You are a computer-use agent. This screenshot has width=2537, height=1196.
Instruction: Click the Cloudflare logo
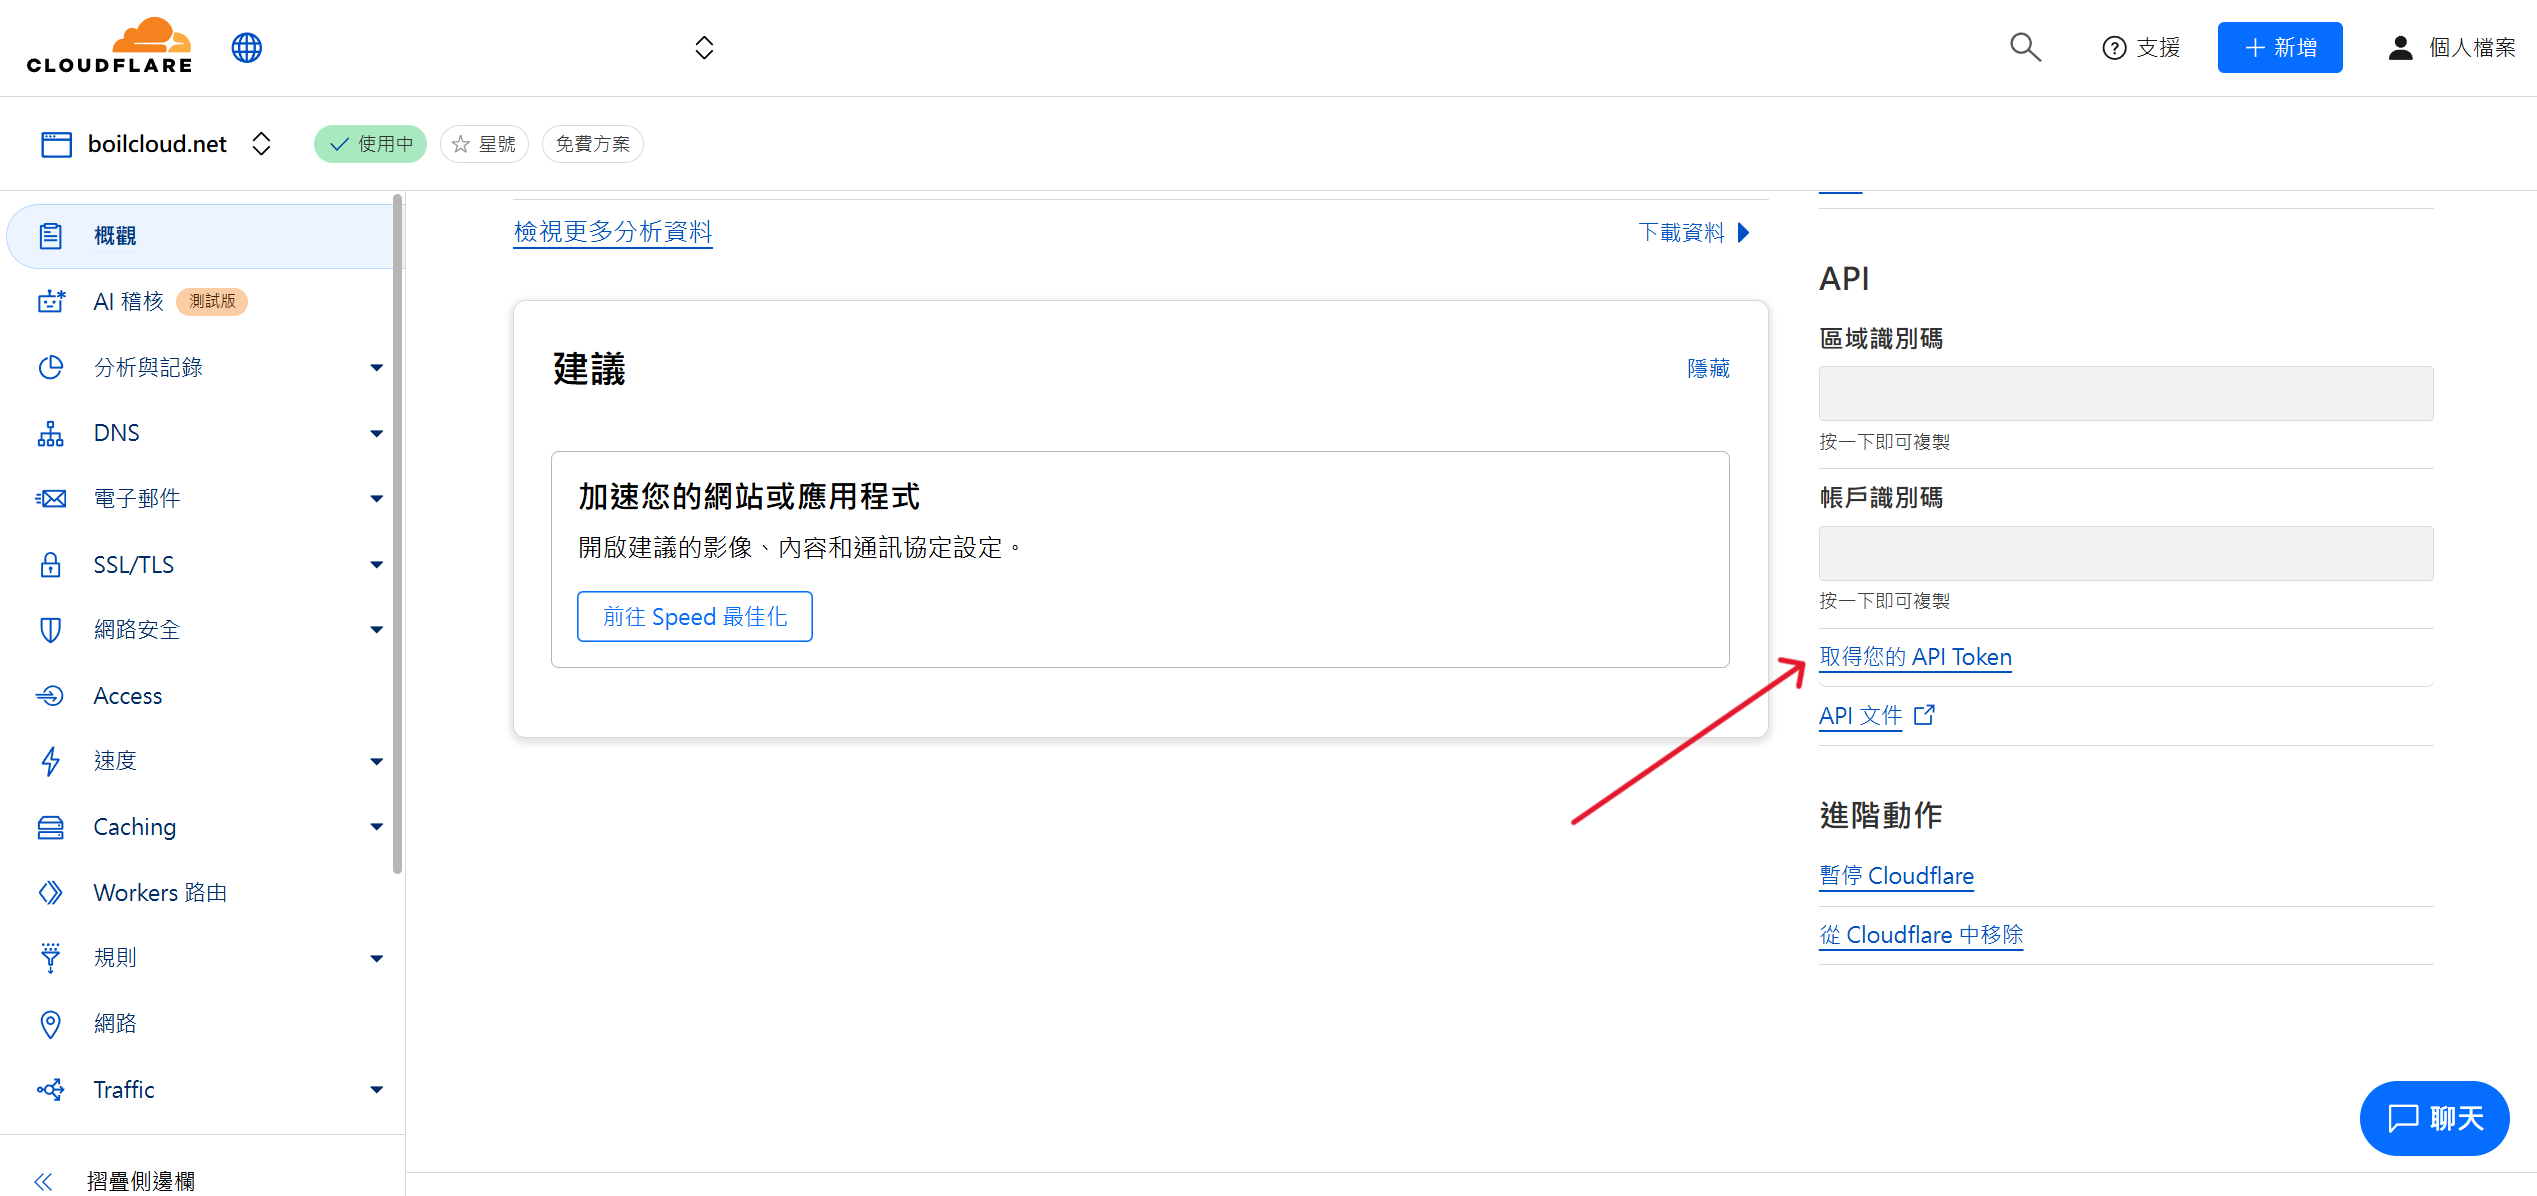[x=110, y=46]
